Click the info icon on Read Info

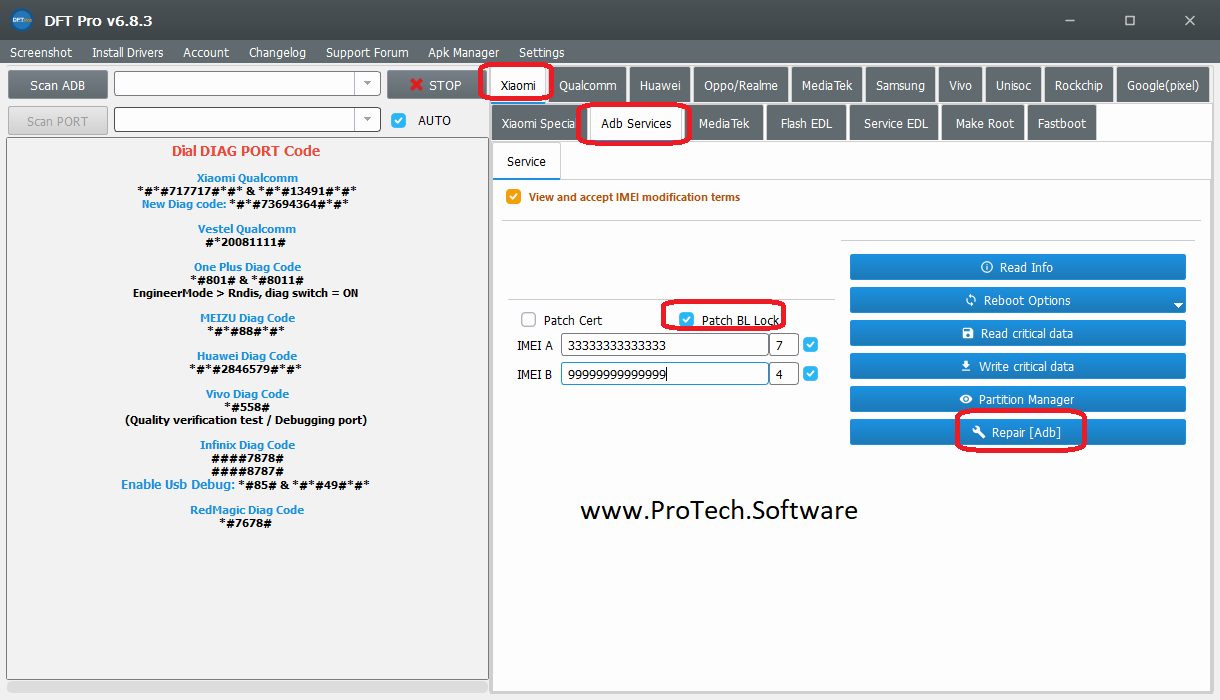[987, 267]
